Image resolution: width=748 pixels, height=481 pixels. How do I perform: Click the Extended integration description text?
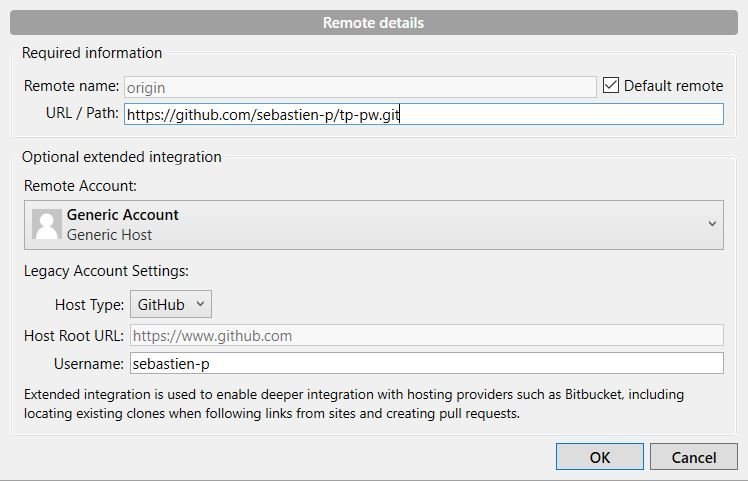coord(354,404)
